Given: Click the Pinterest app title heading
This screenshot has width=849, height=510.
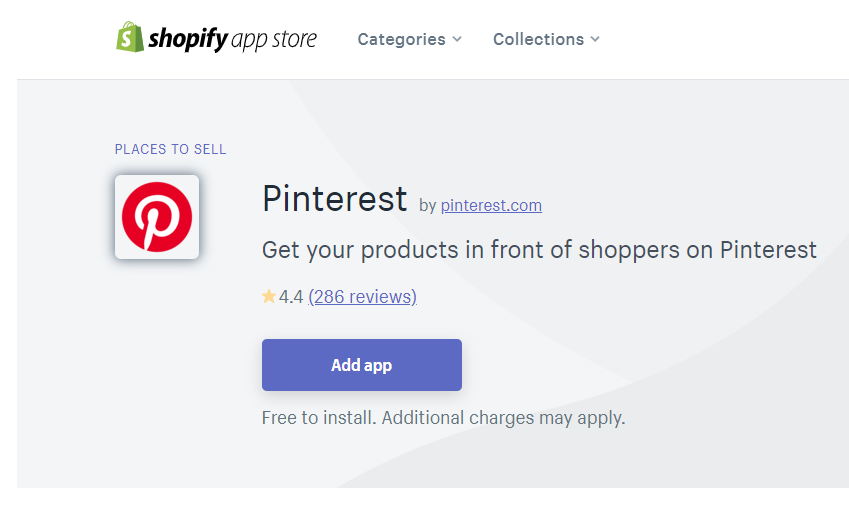Looking at the screenshot, I should click(335, 199).
